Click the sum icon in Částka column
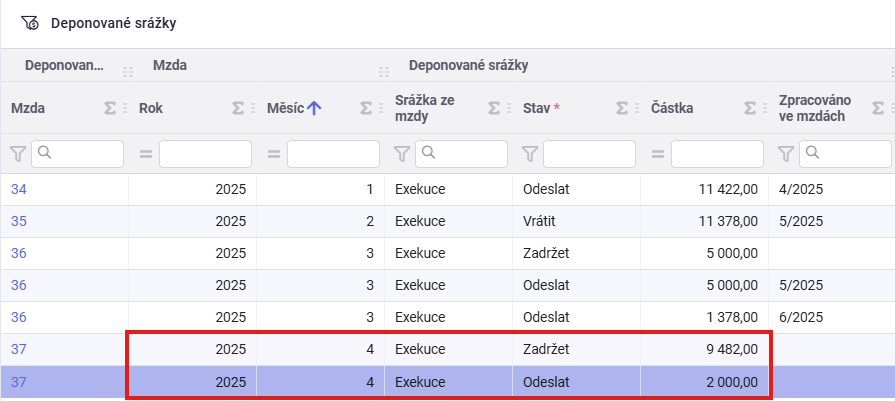Screen dimensions: 895x401 coord(751,108)
